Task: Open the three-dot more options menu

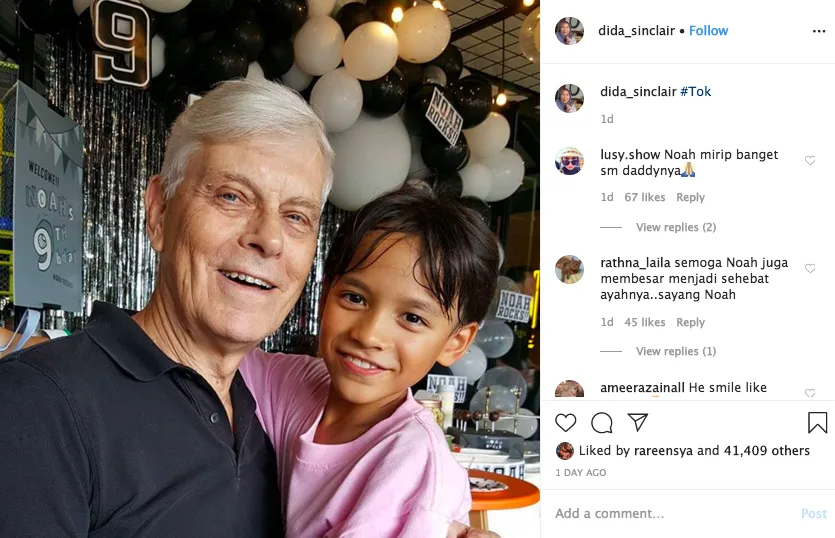Action: pyautogui.click(x=819, y=31)
